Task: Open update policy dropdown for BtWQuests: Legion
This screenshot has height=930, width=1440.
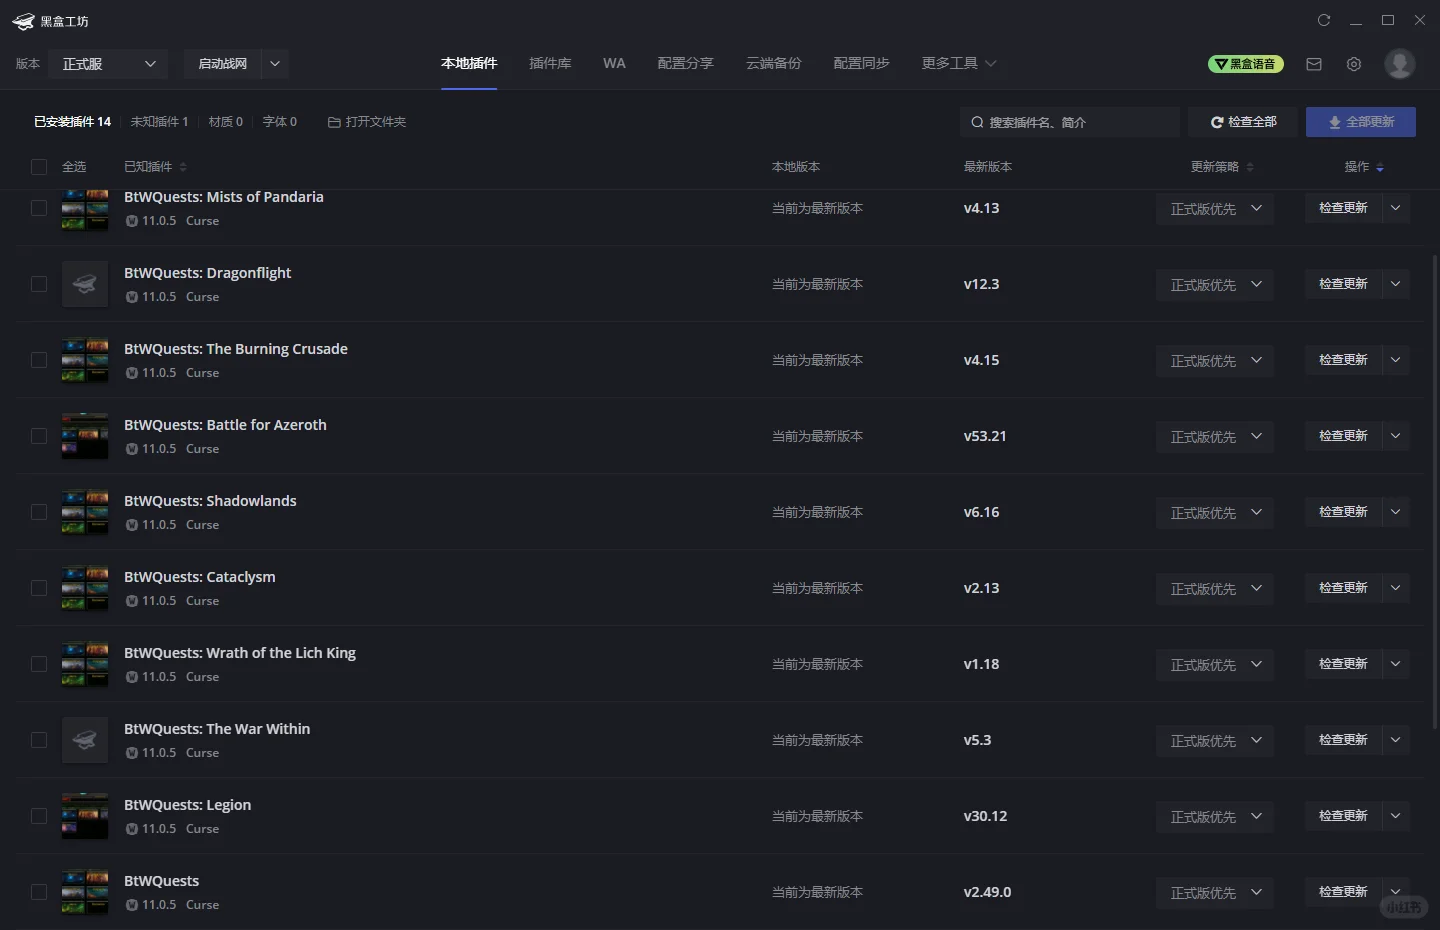Action: pos(1215,817)
